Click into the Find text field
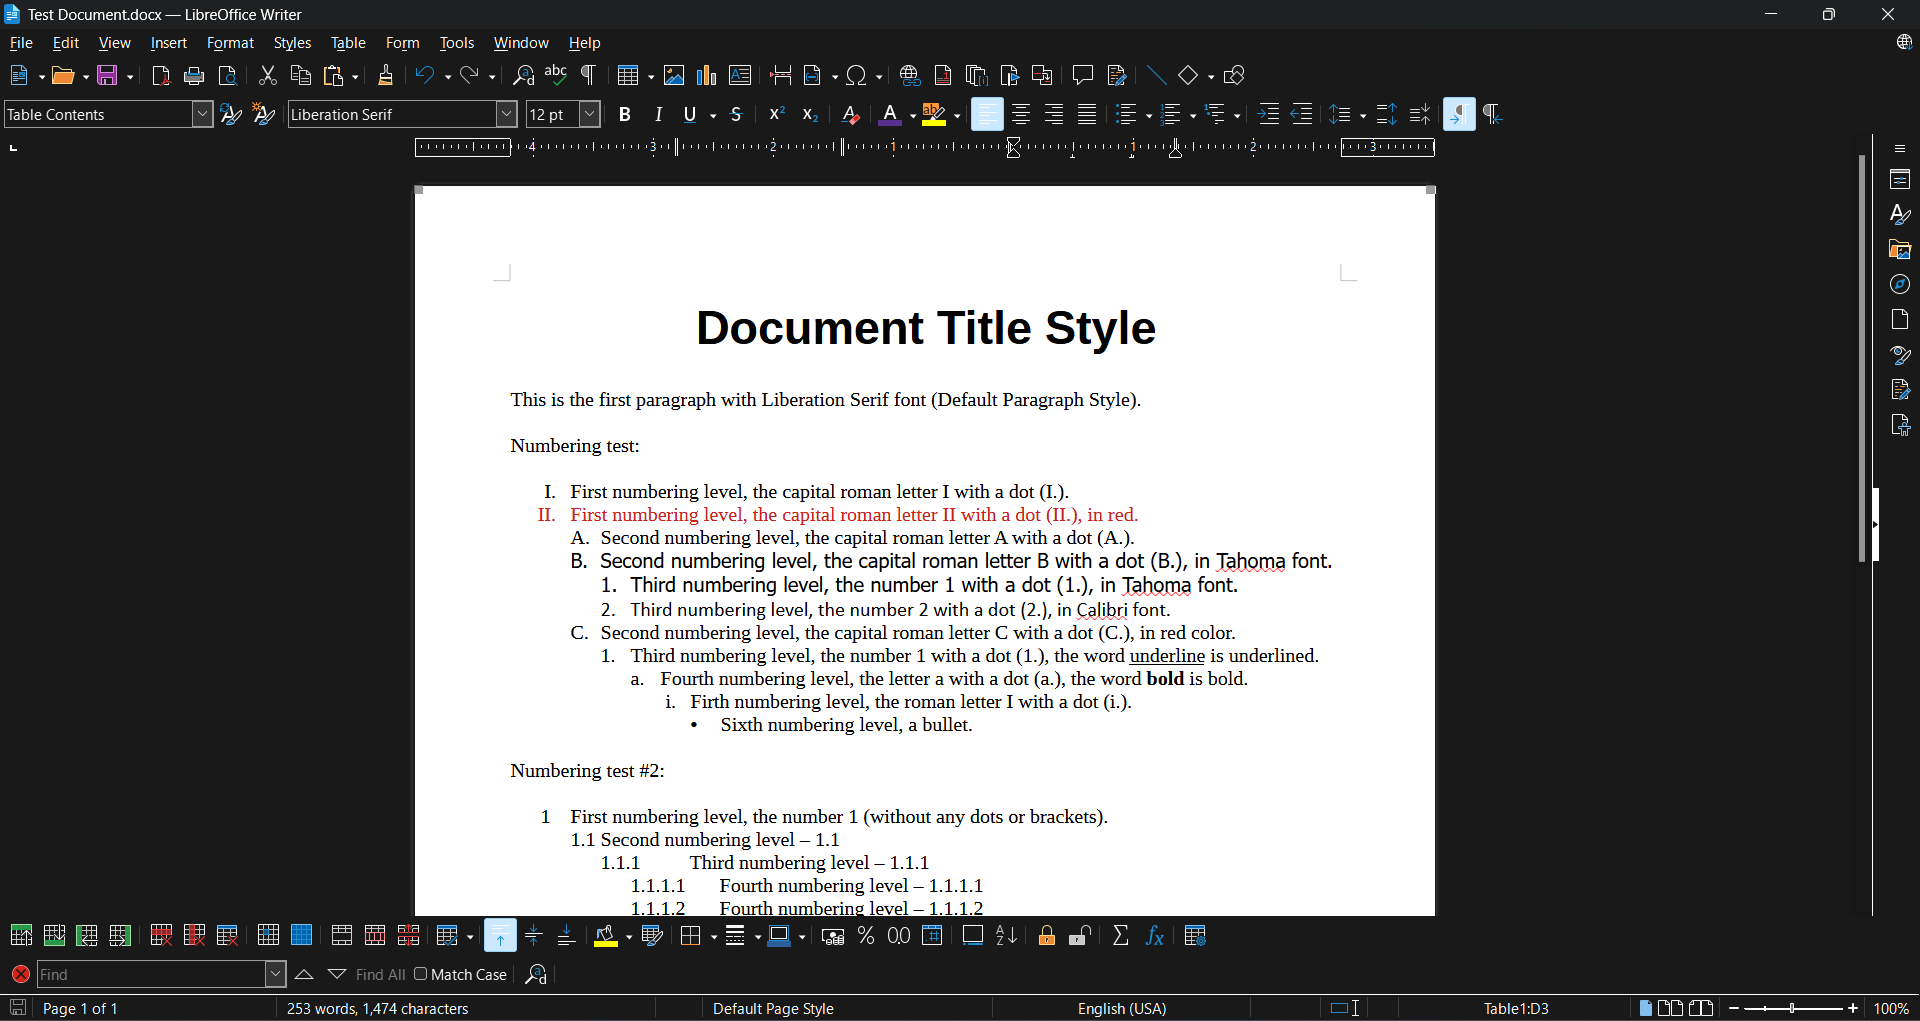The width and height of the screenshot is (1920, 1021). (152, 974)
